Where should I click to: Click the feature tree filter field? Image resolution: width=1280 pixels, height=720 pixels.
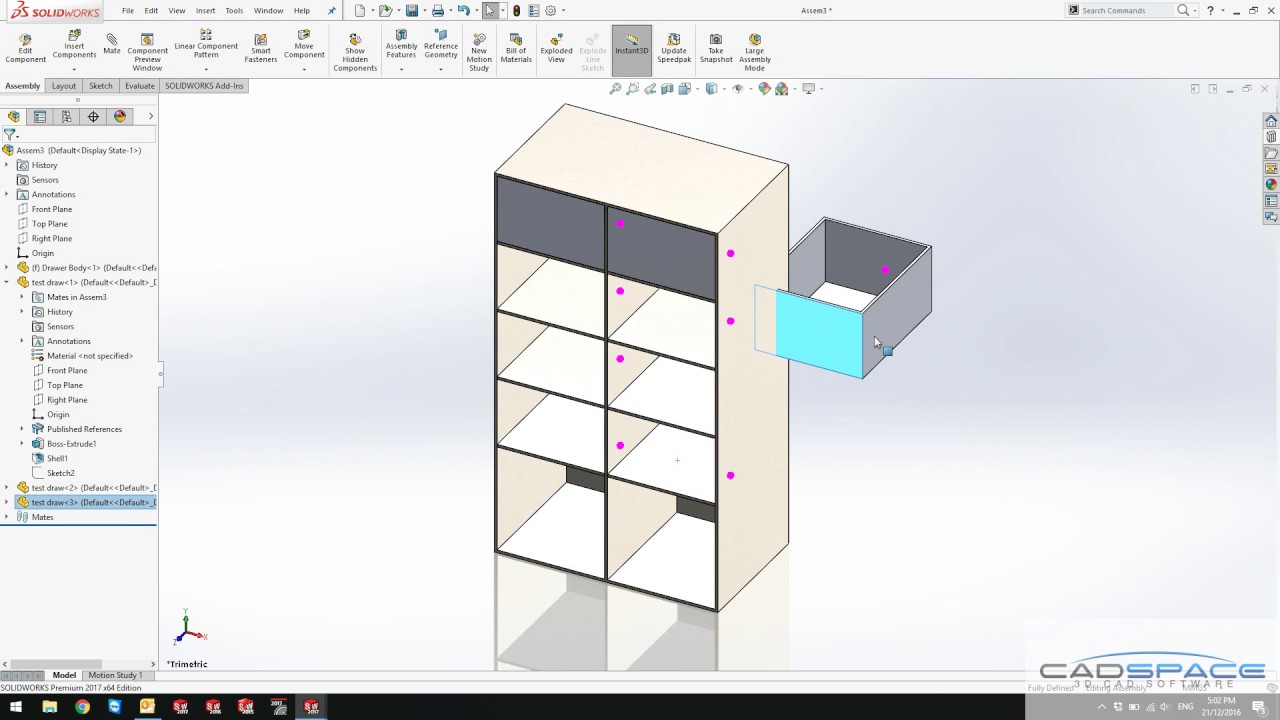pyautogui.click(x=85, y=134)
